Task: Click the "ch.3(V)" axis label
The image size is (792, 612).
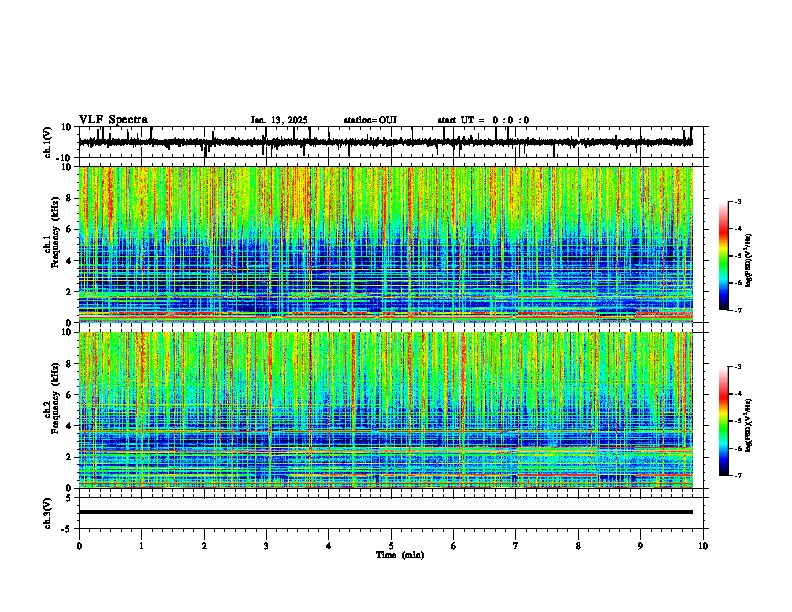Action: [x=48, y=513]
